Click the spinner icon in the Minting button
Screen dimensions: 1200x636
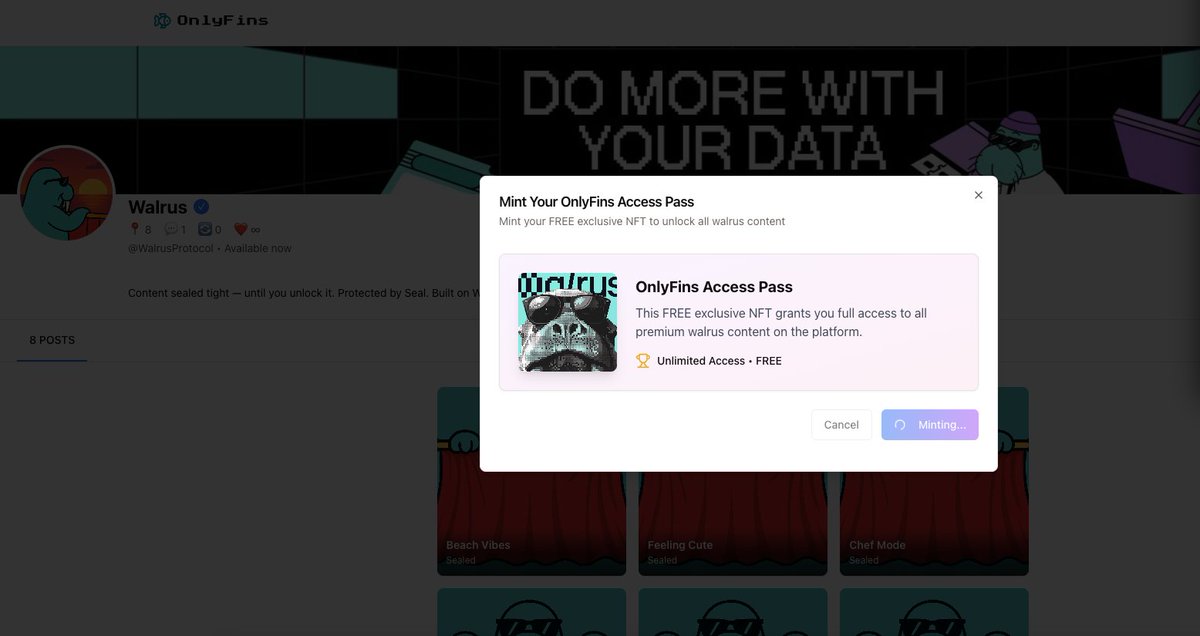900,425
